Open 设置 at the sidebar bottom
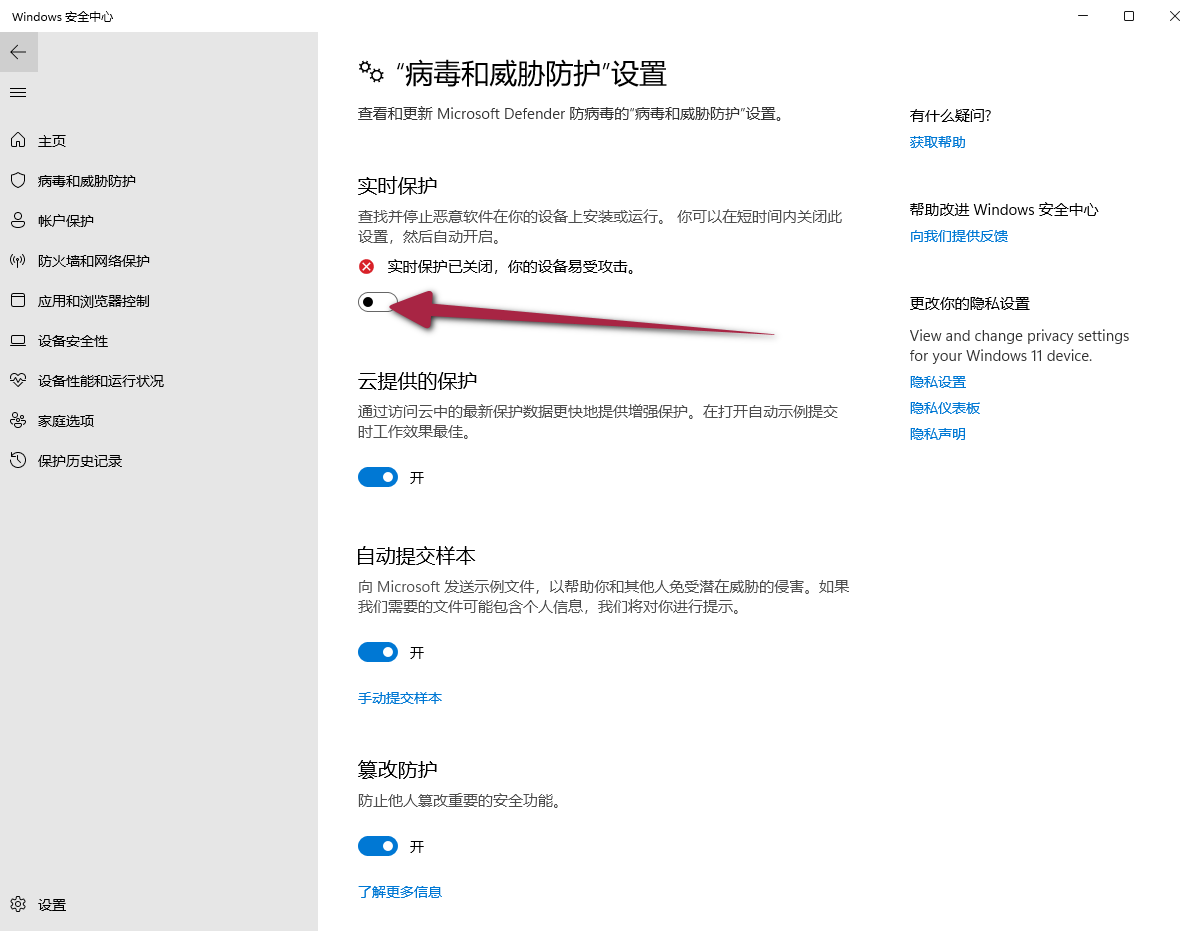This screenshot has height=931, width=1198. click(x=51, y=905)
